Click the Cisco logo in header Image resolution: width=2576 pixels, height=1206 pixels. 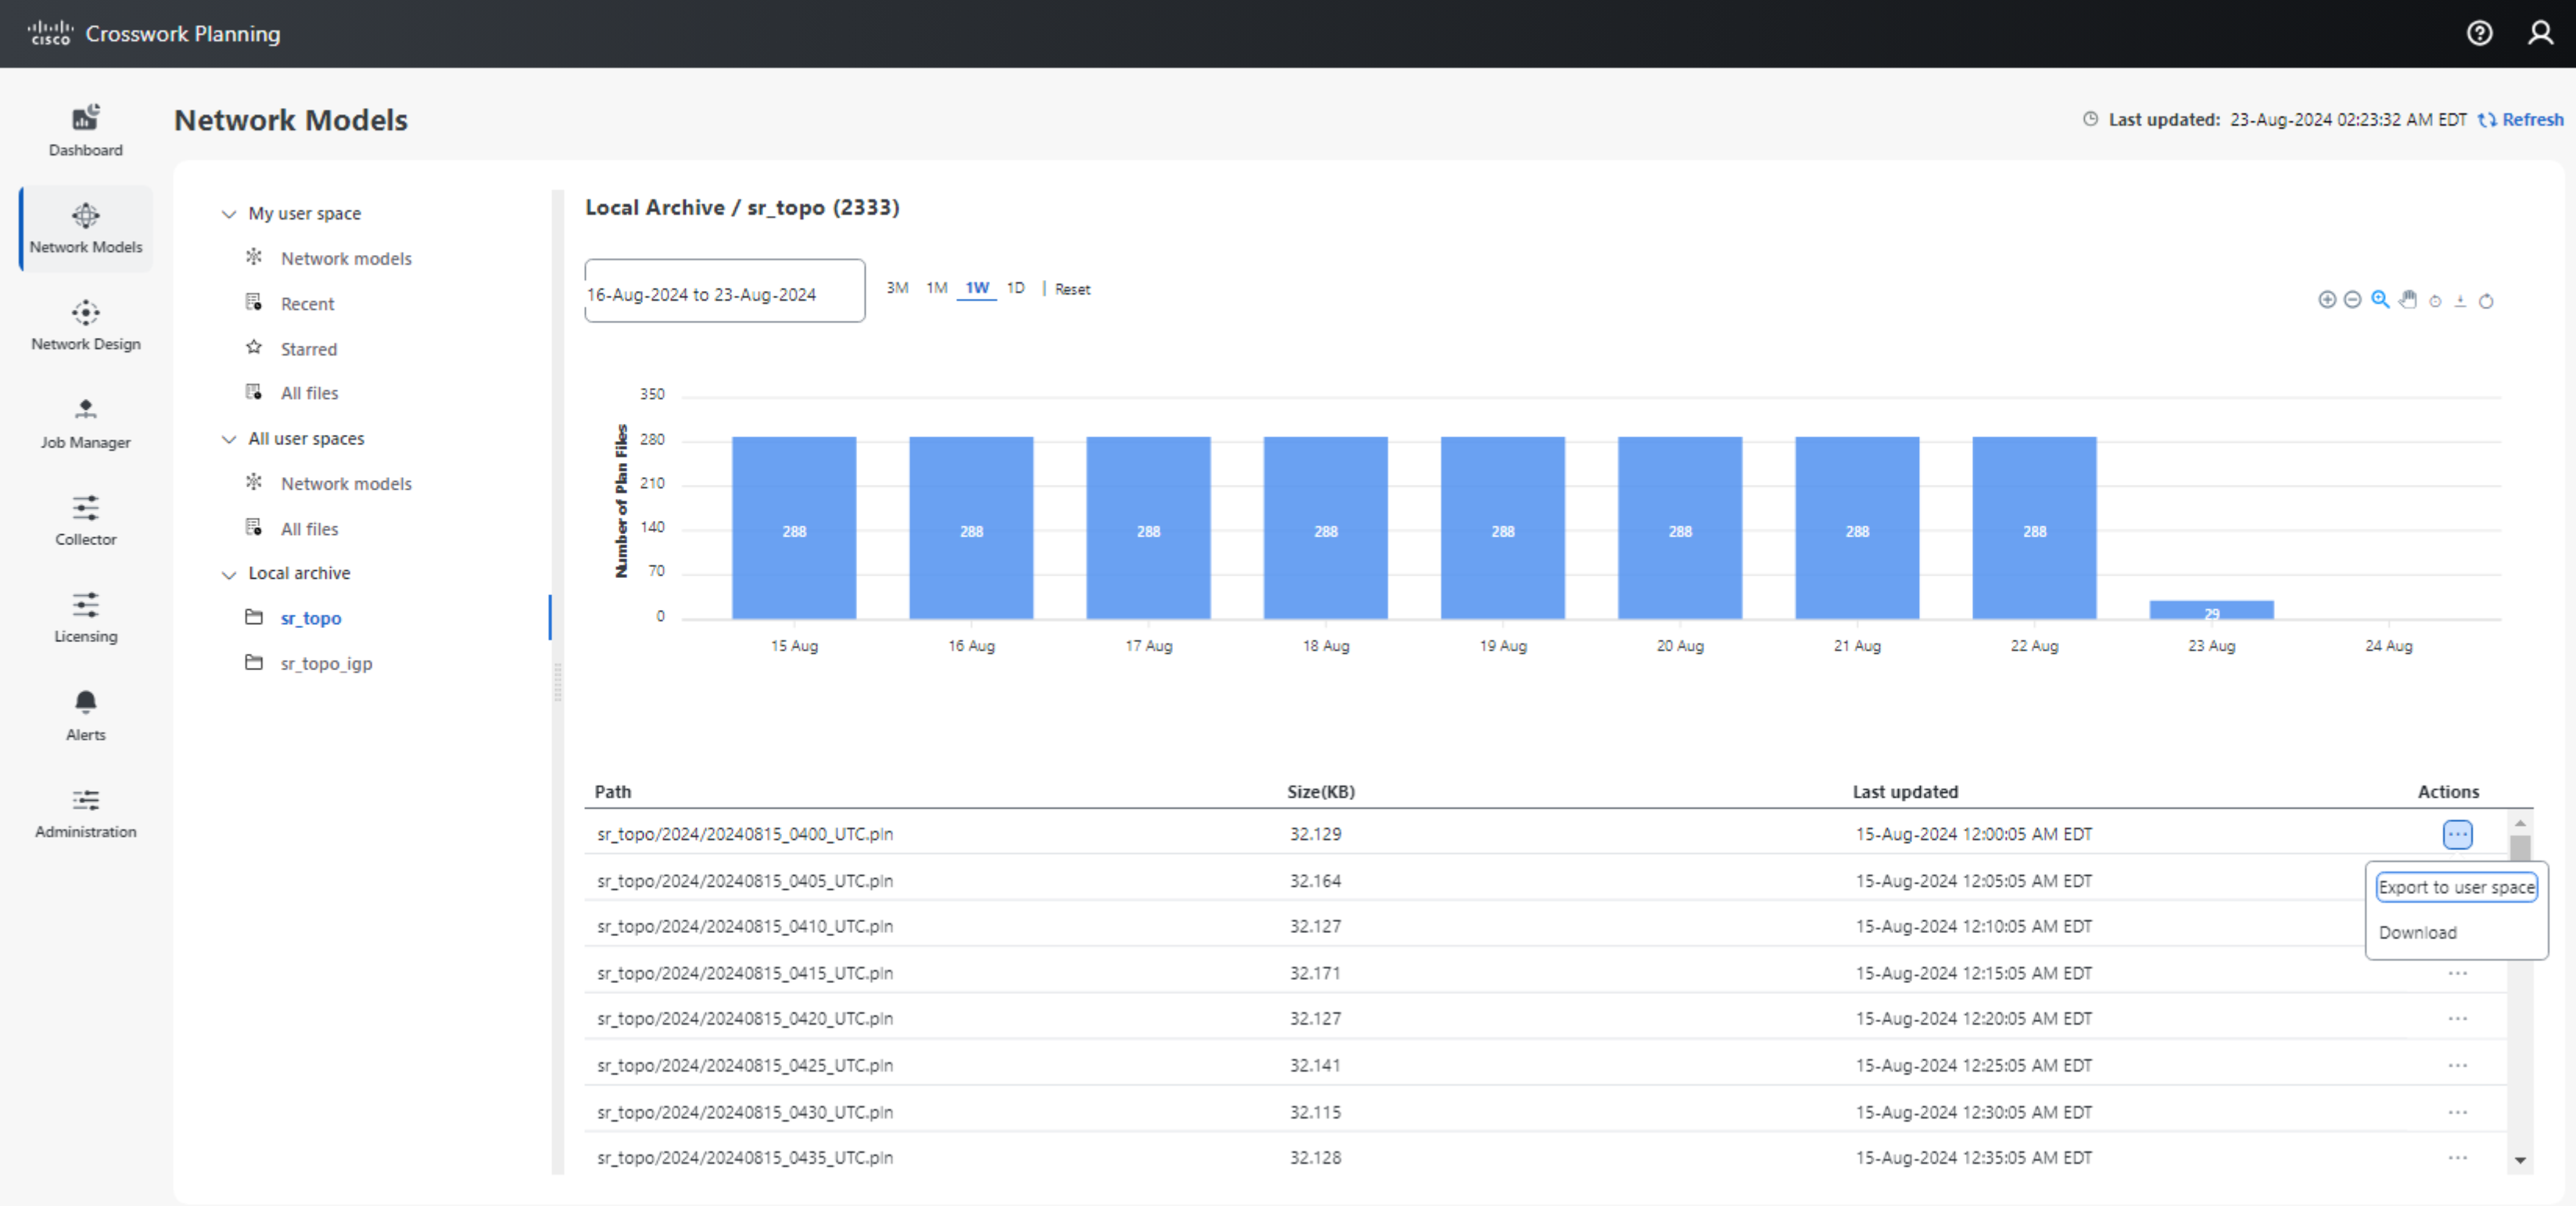point(50,33)
